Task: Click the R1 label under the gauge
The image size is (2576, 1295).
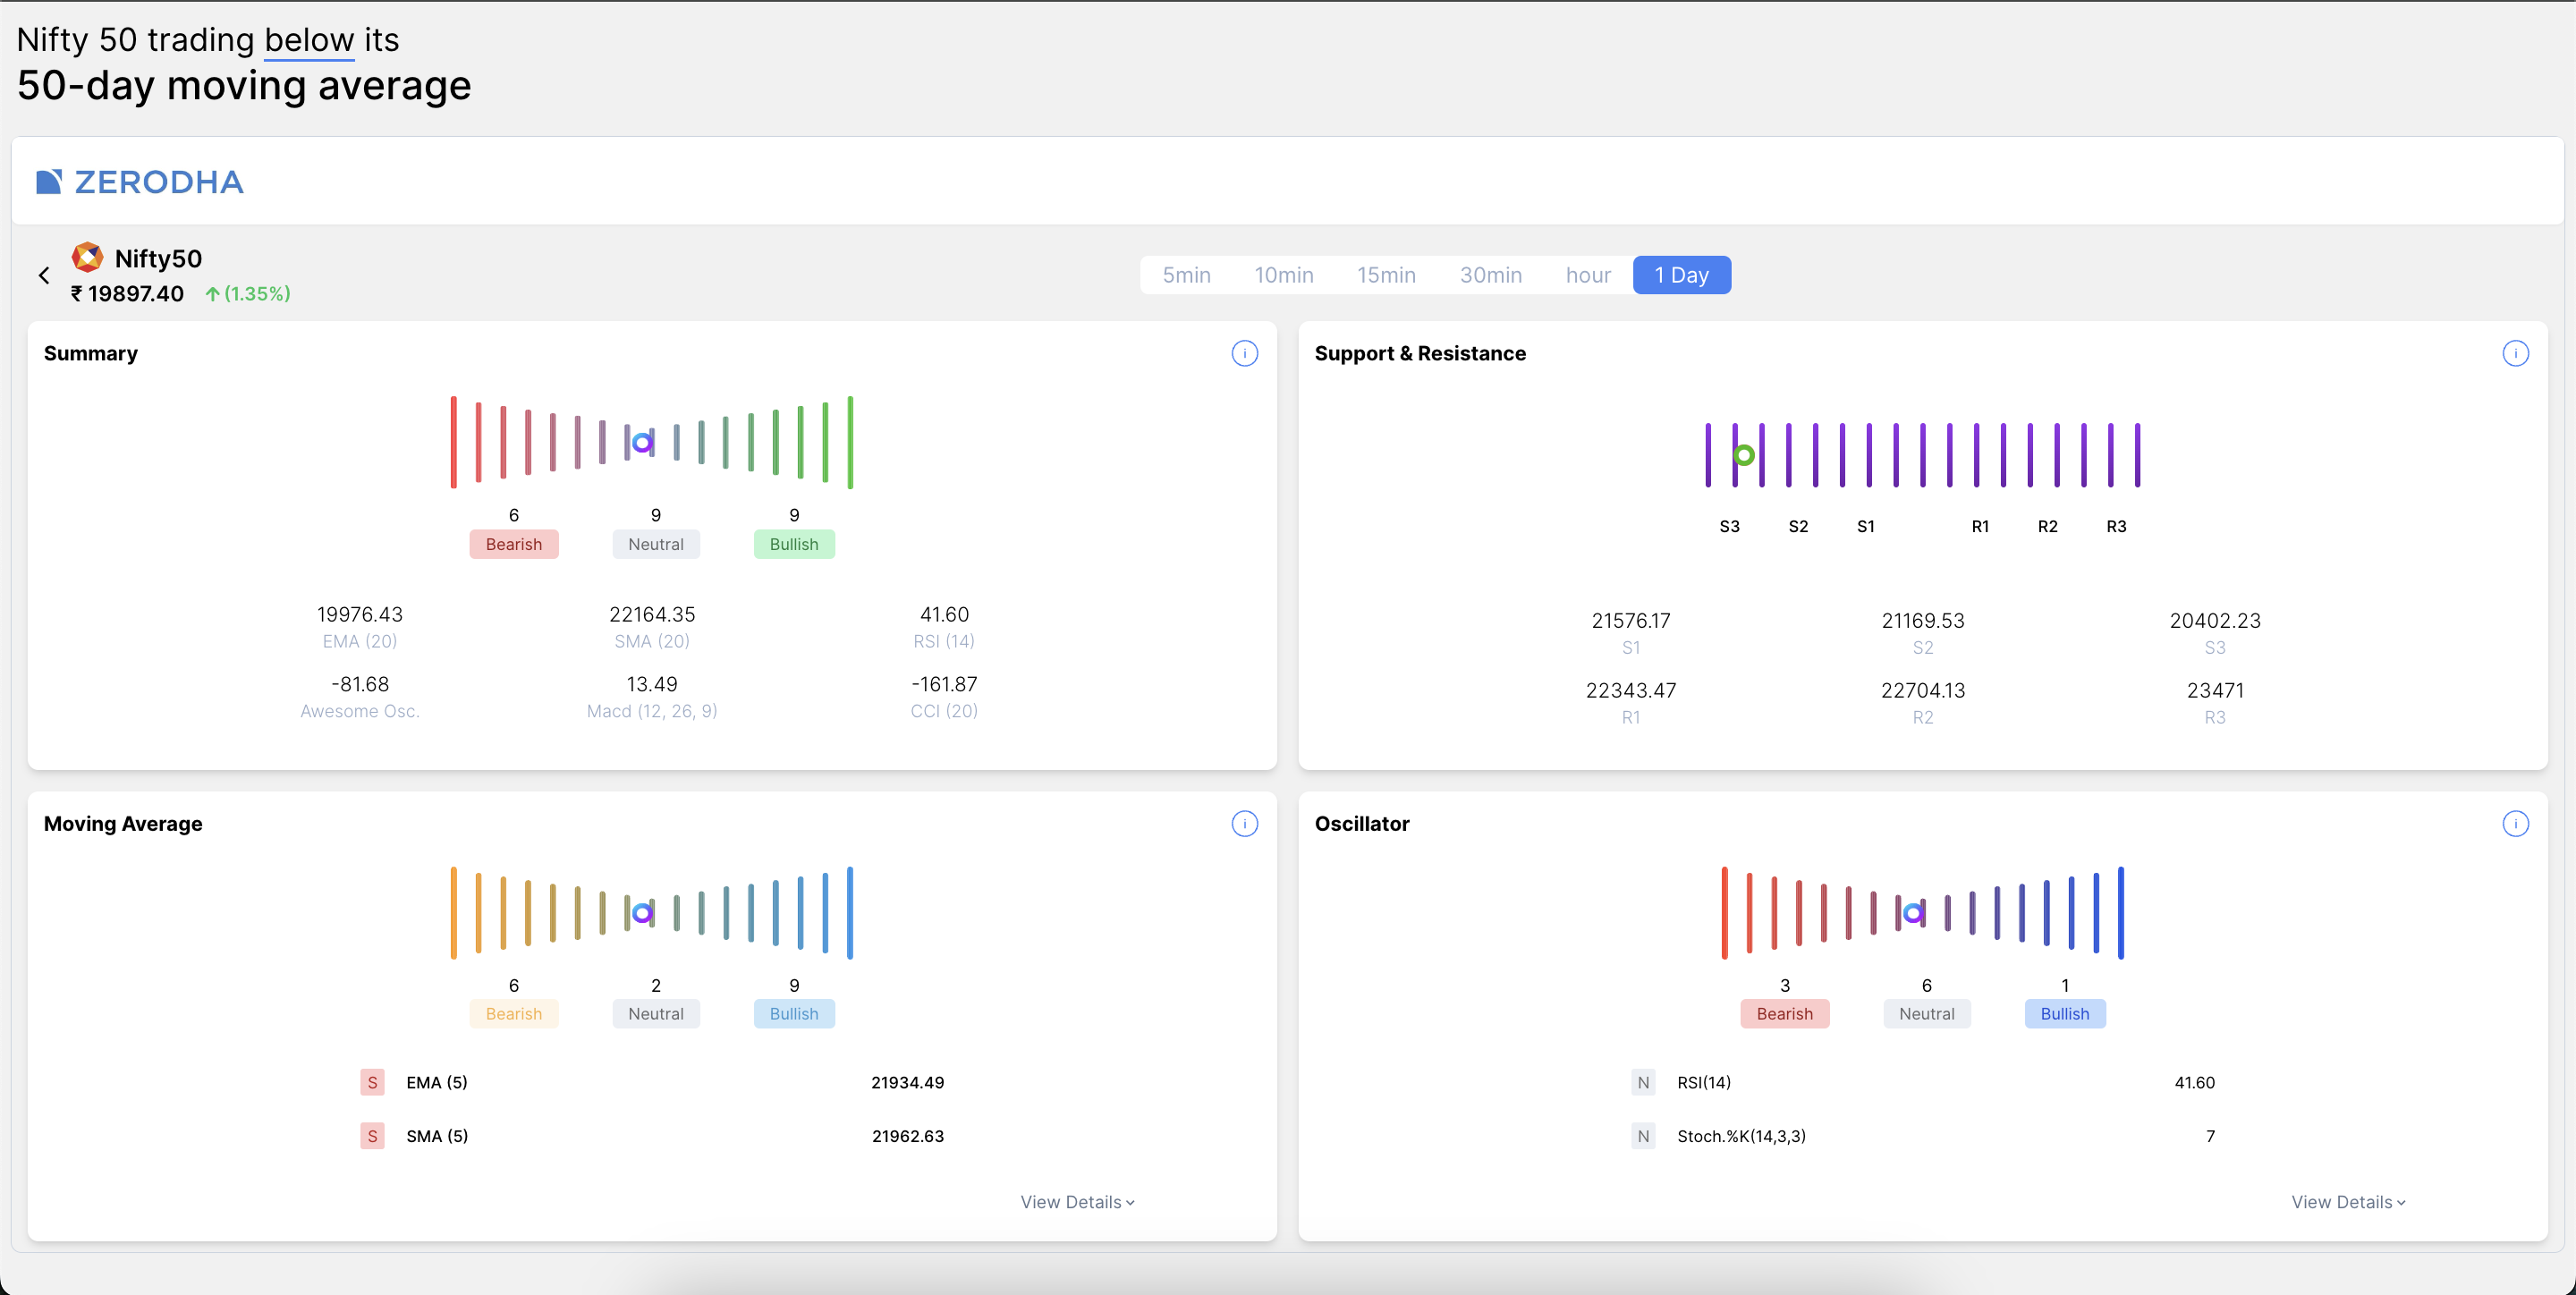Action: 1980,526
